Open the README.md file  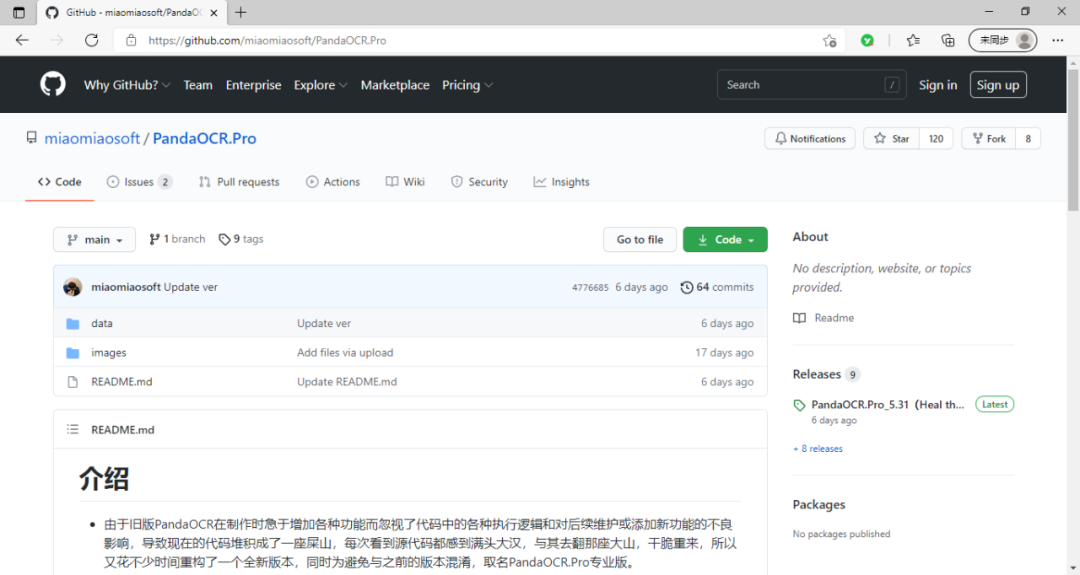click(x=122, y=381)
